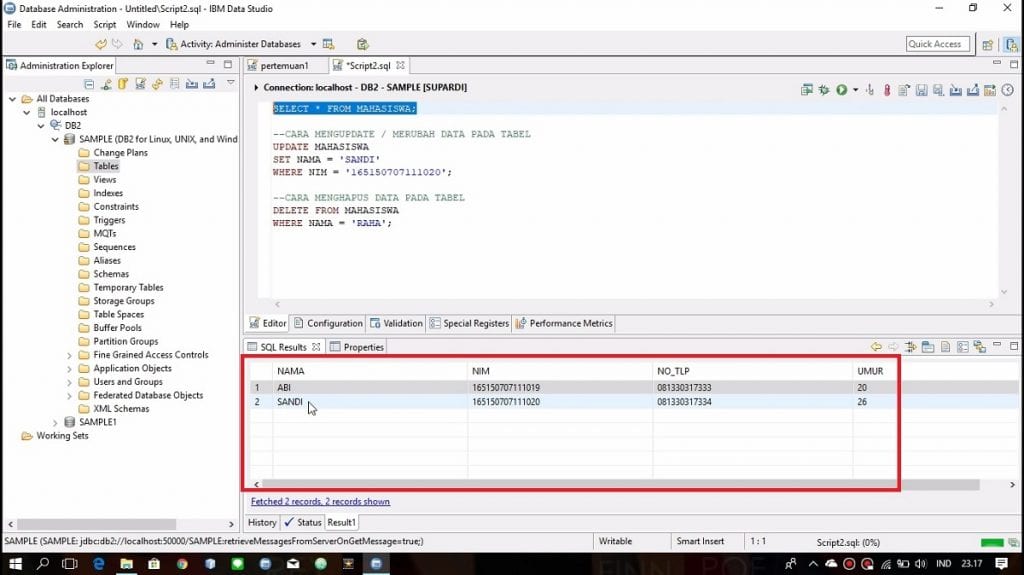This screenshot has width=1024, height=575.
Task: Click the debug bug icon in editor toolbar
Action: (x=824, y=90)
